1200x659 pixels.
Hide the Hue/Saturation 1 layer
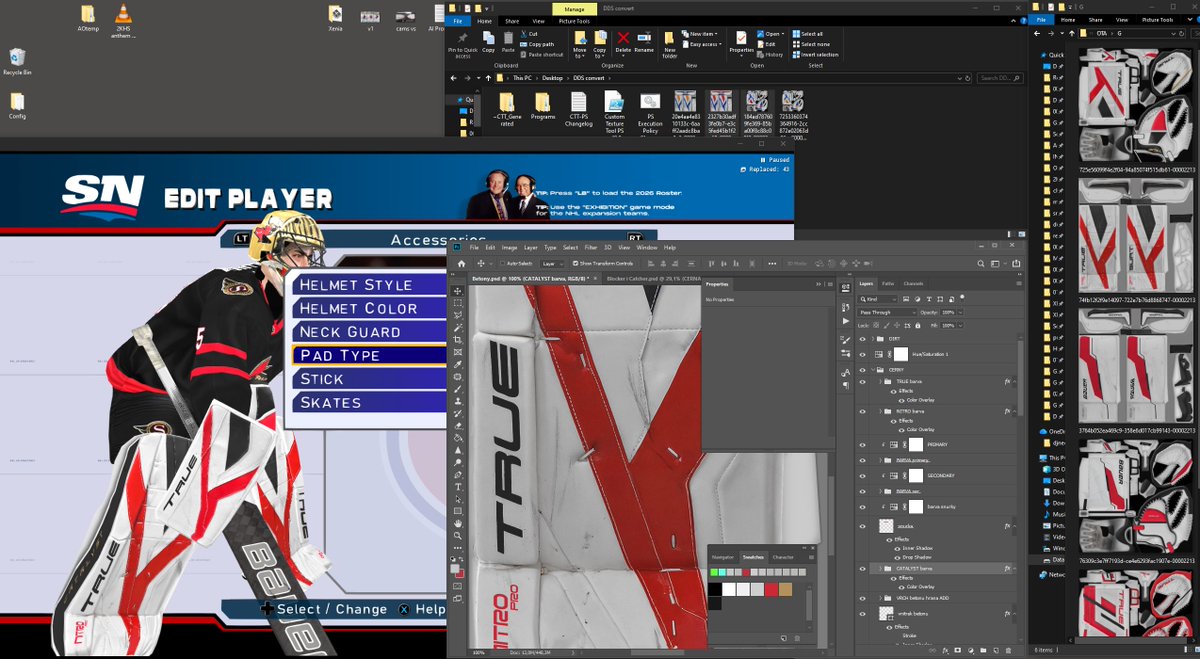(x=863, y=354)
